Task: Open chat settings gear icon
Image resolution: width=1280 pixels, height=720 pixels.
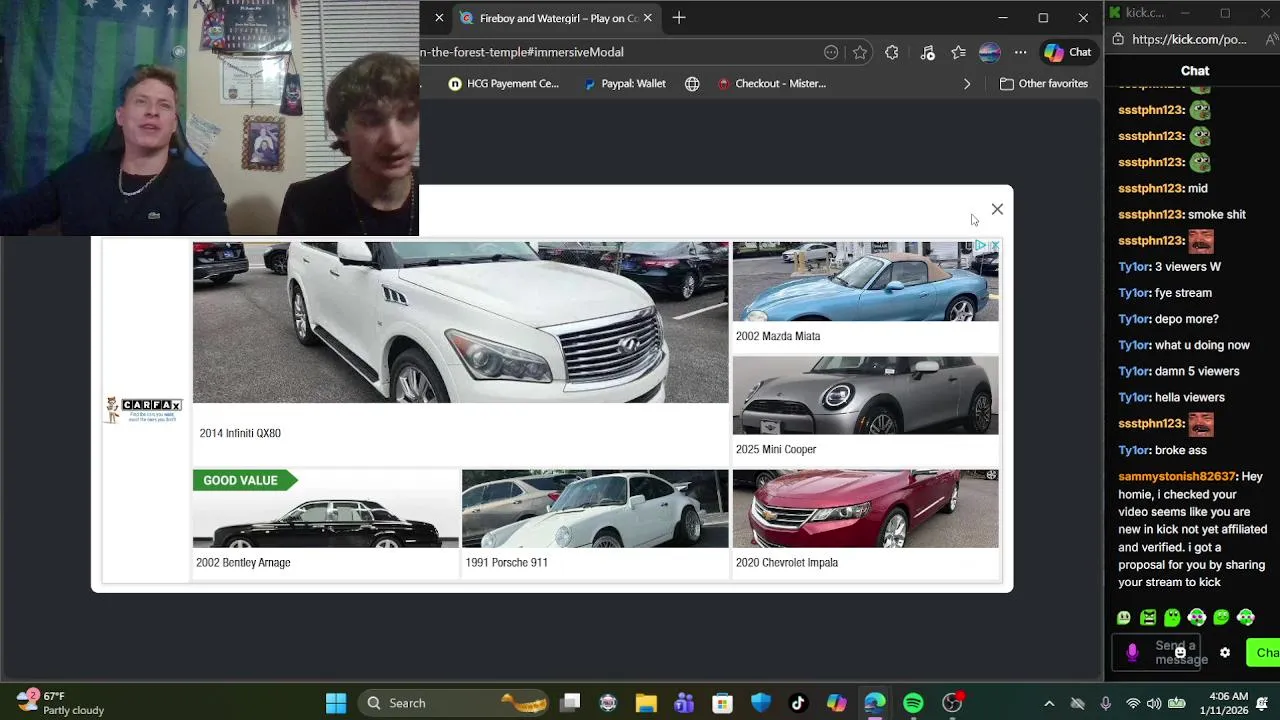Action: coord(1225,653)
